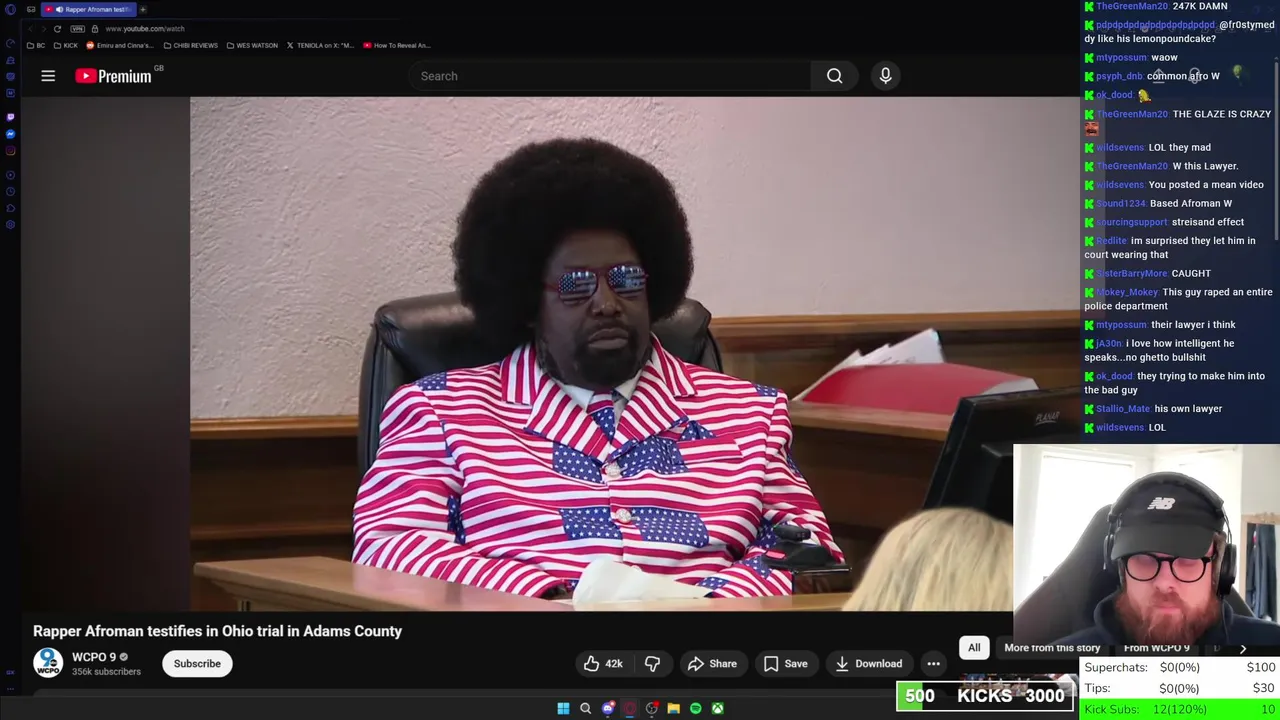Open Spotify from taskbar
This screenshot has height=720, width=1280.
point(695,708)
